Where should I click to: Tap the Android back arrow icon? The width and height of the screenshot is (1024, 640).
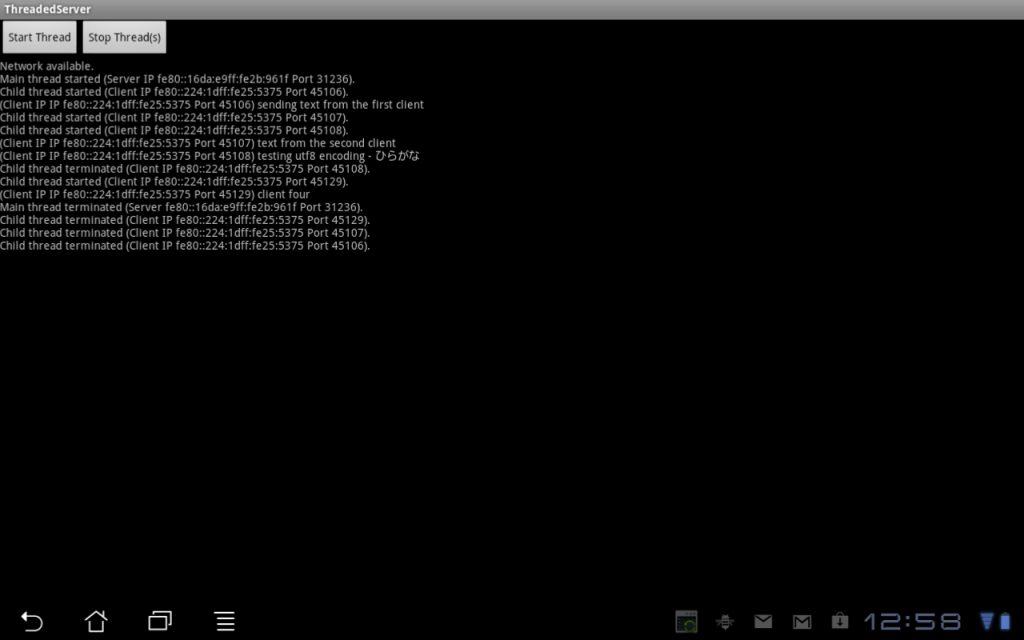click(x=32, y=622)
